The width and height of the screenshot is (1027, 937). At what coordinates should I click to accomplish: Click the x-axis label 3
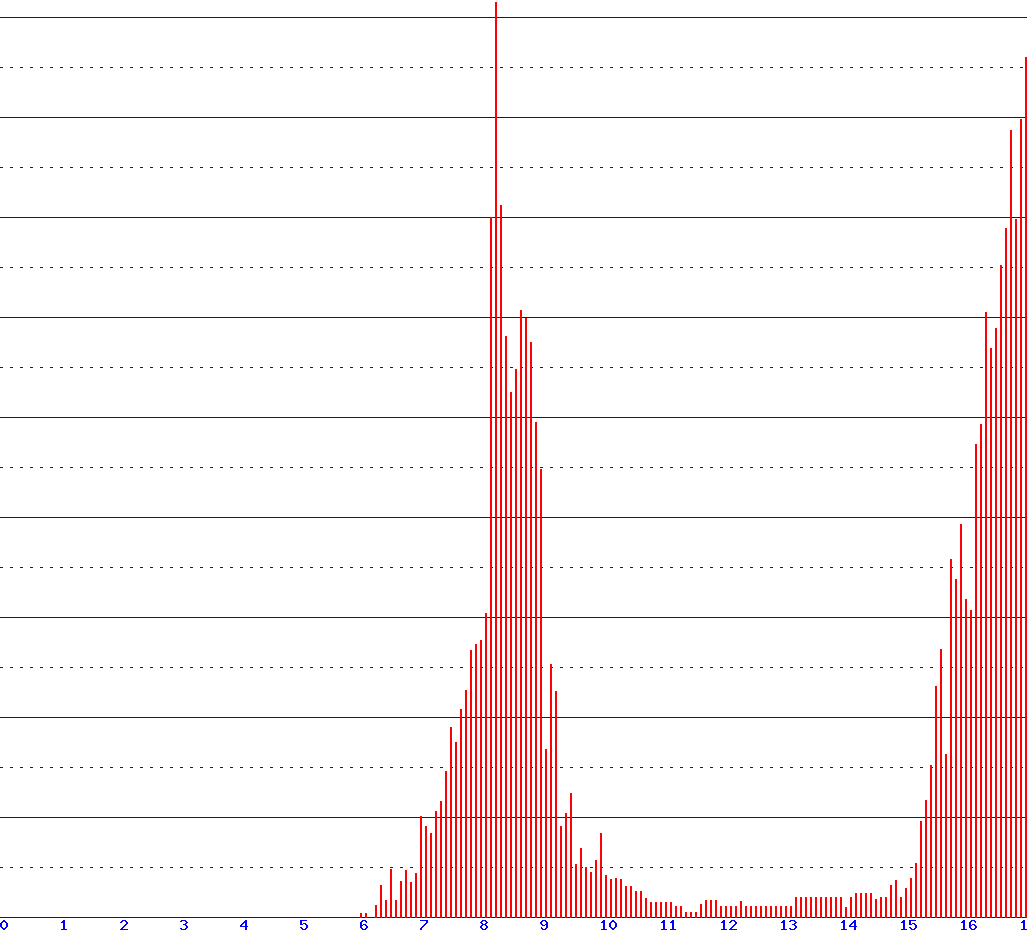(x=184, y=925)
